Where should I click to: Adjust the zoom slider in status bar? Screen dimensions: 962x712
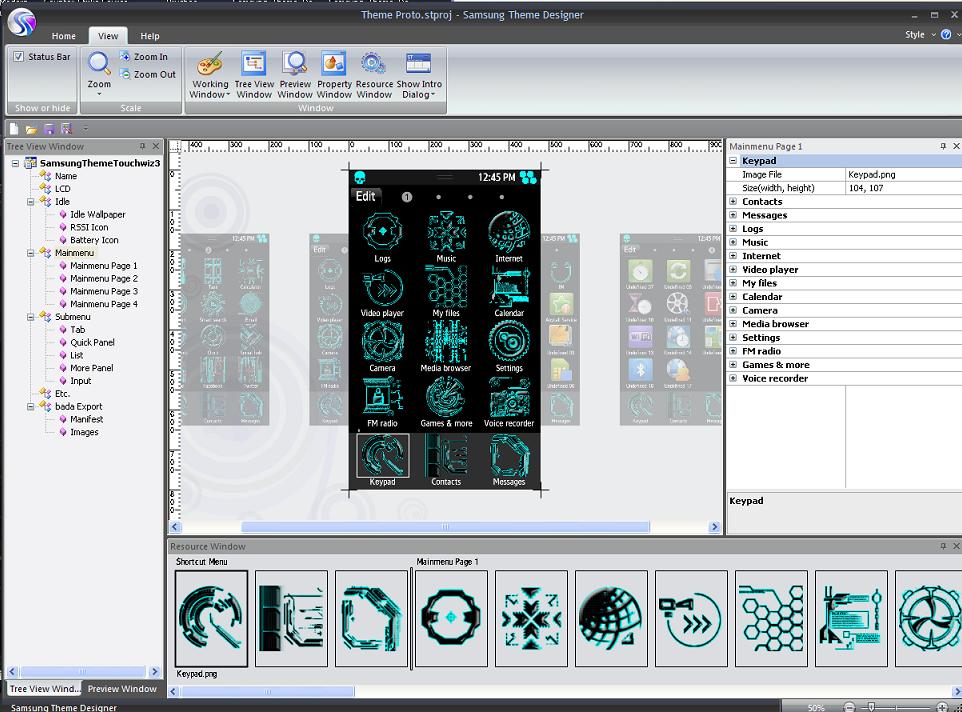click(x=871, y=707)
